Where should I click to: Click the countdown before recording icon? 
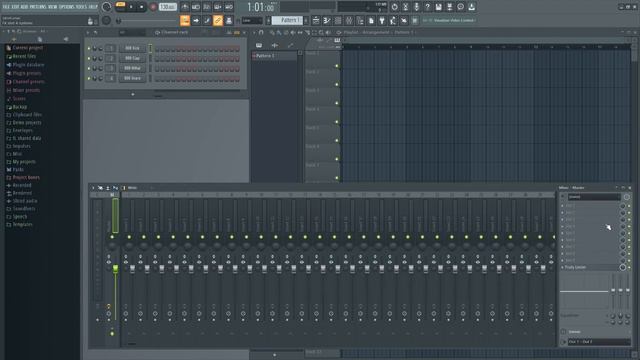click(207, 7)
